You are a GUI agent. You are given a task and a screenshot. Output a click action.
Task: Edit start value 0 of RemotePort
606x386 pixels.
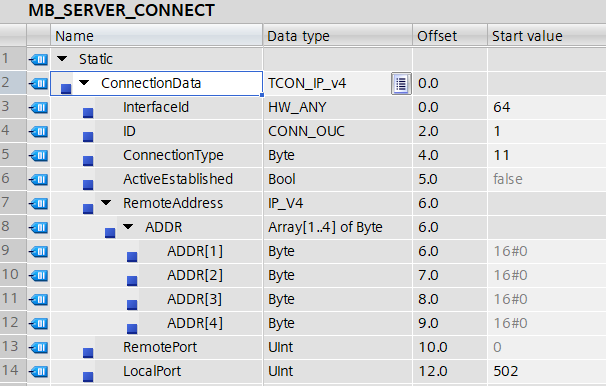547,347
